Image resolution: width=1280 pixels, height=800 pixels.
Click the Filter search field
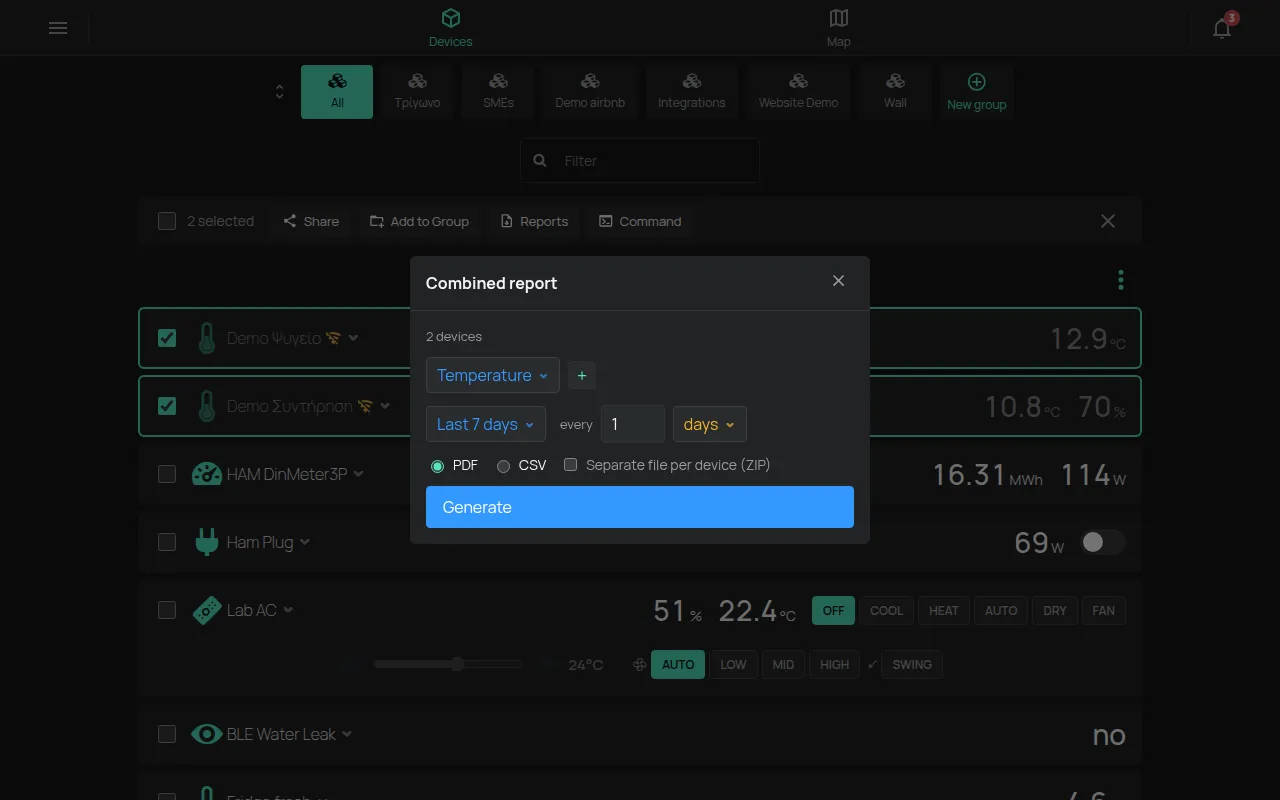tap(640, 160)
